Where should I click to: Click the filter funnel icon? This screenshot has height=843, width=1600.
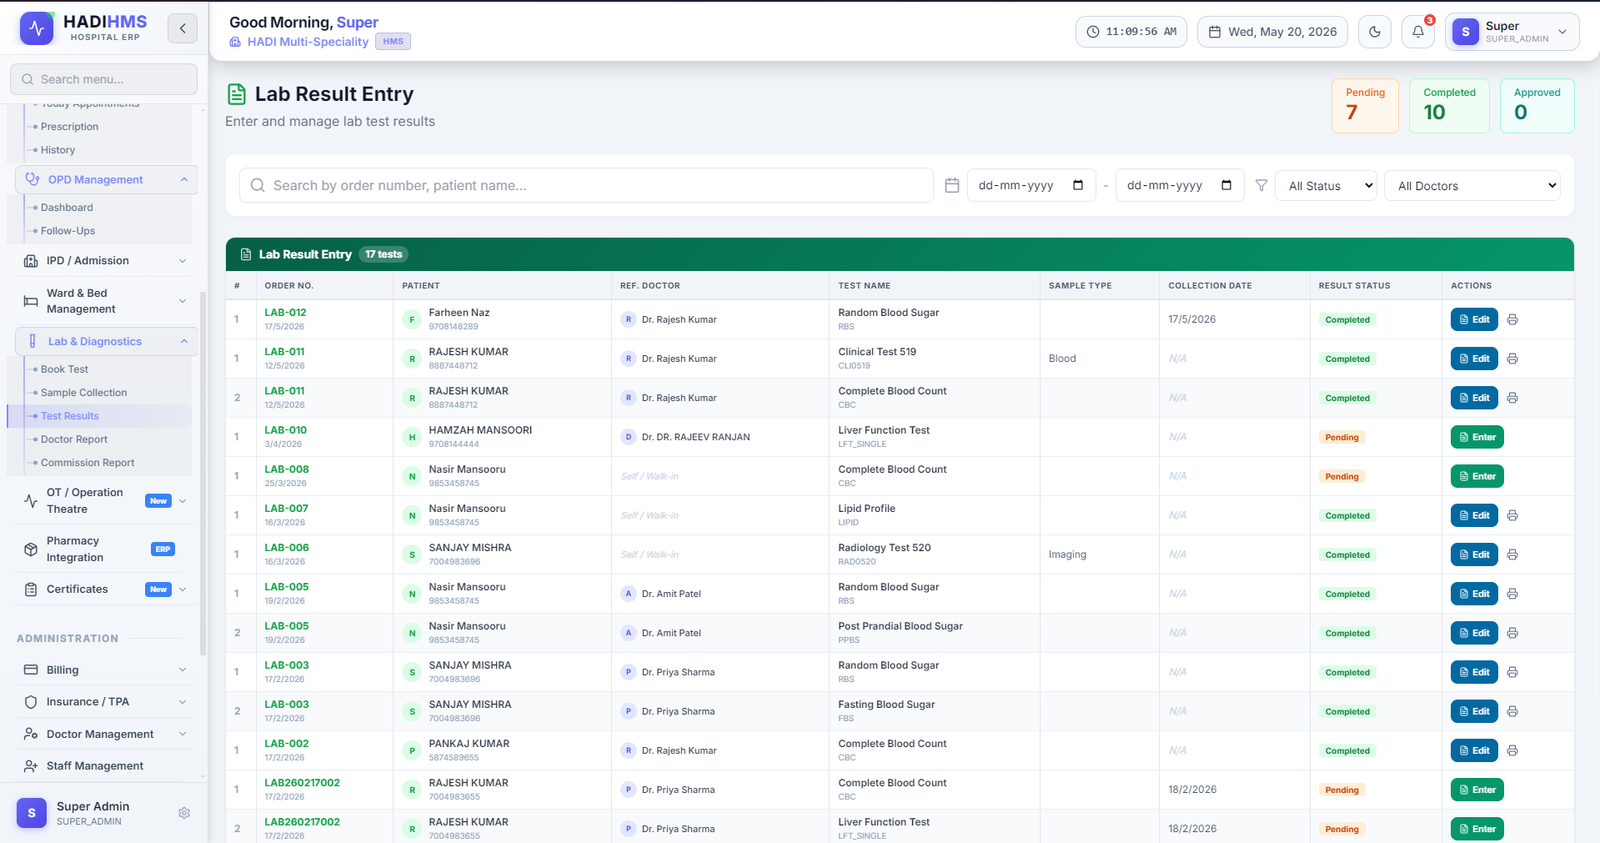[x=1261, y=186]
